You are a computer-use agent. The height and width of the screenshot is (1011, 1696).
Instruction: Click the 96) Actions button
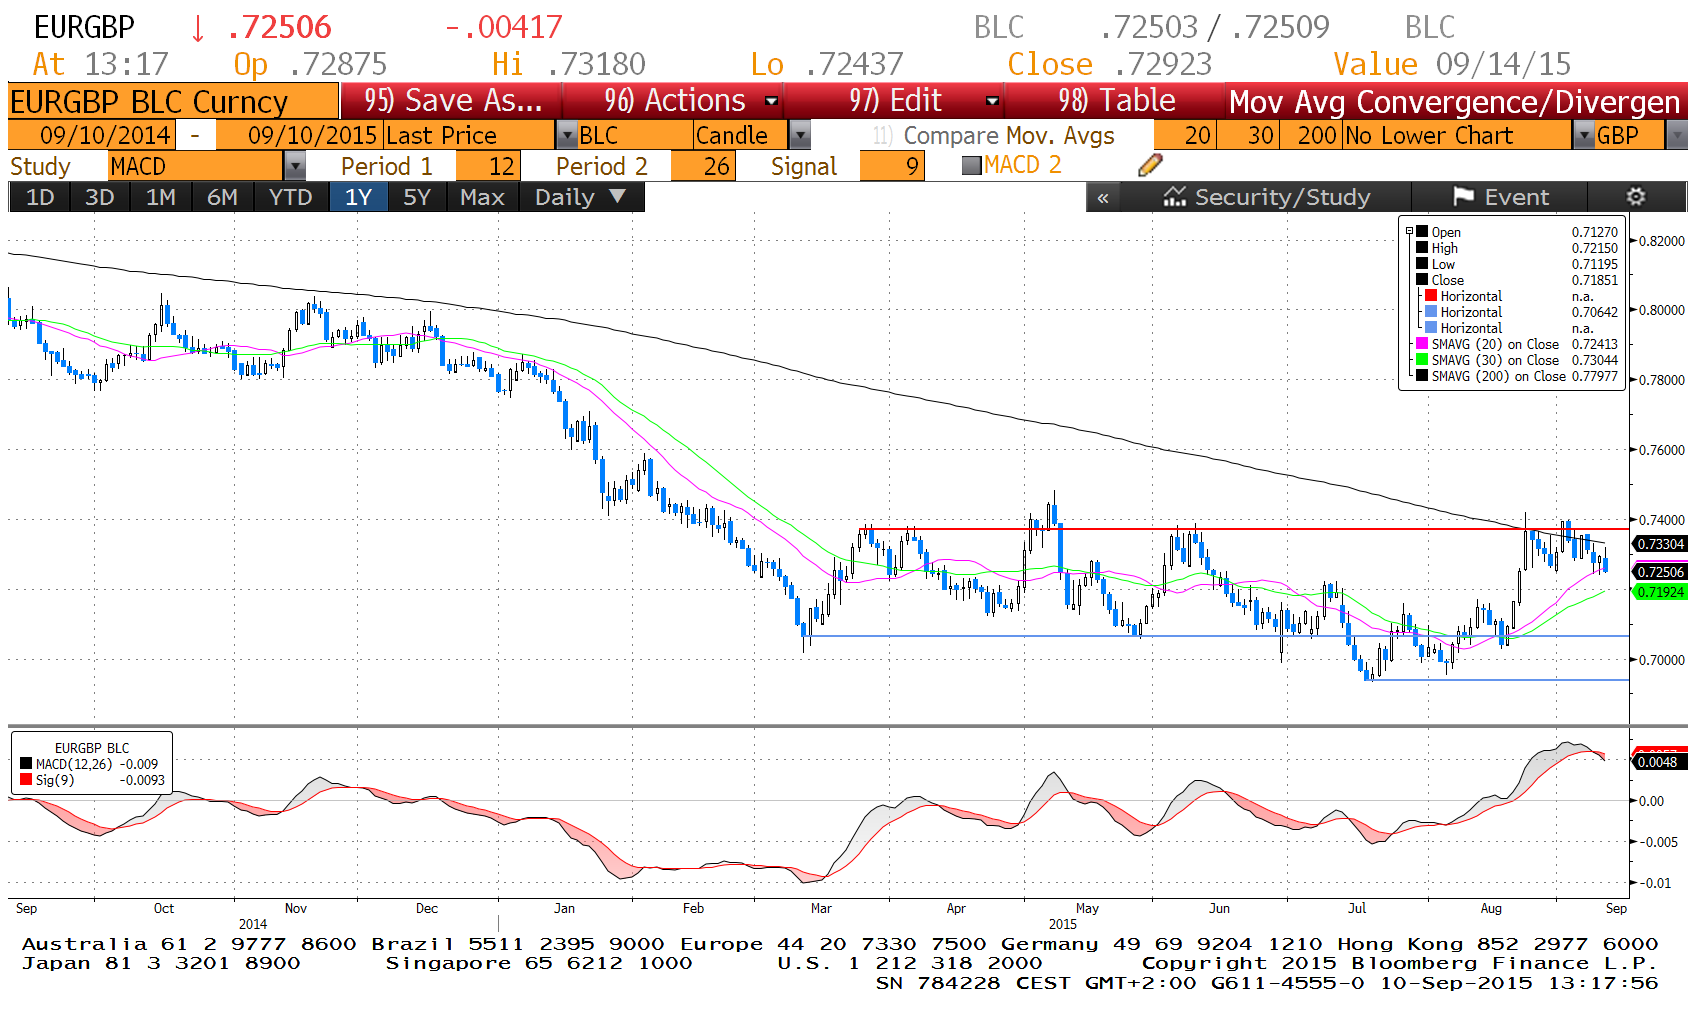pyautogui.click(x=674, y=101)
